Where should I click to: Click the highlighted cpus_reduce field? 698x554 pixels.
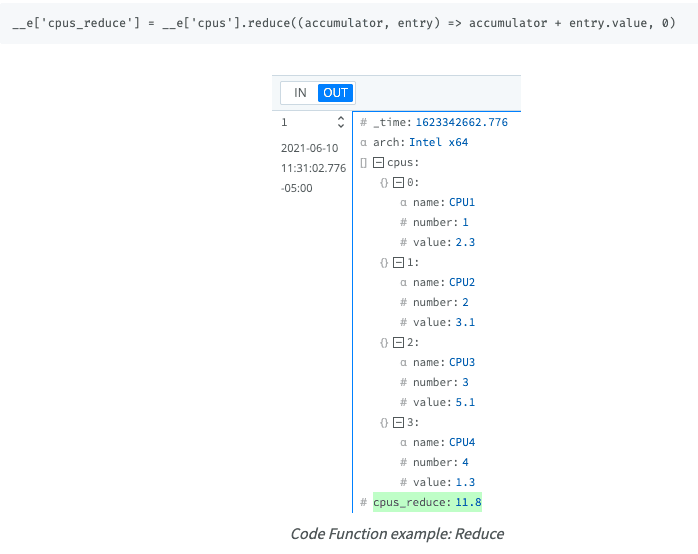click(x=427, y=502)
